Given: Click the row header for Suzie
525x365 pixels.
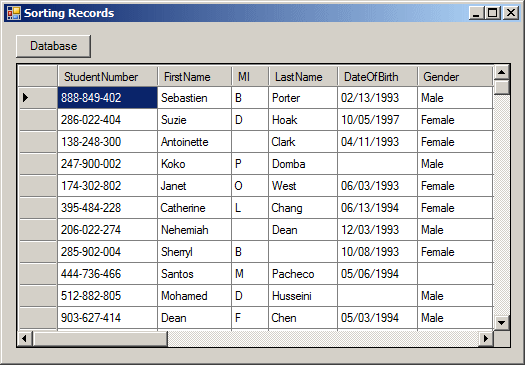Looking at the screenshot, I should pos(38,120).
